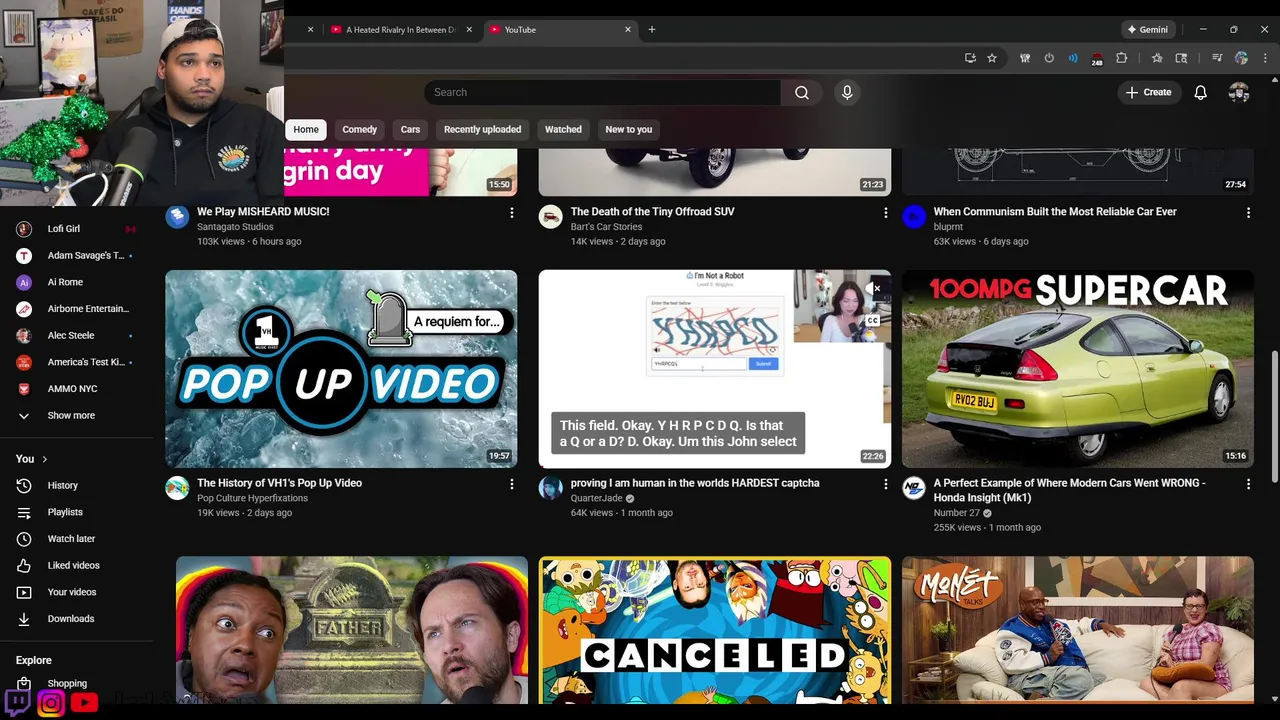Open Number 27 channel avatar
This screenshot has width=1280, height=720.
[x=914, y=488]
